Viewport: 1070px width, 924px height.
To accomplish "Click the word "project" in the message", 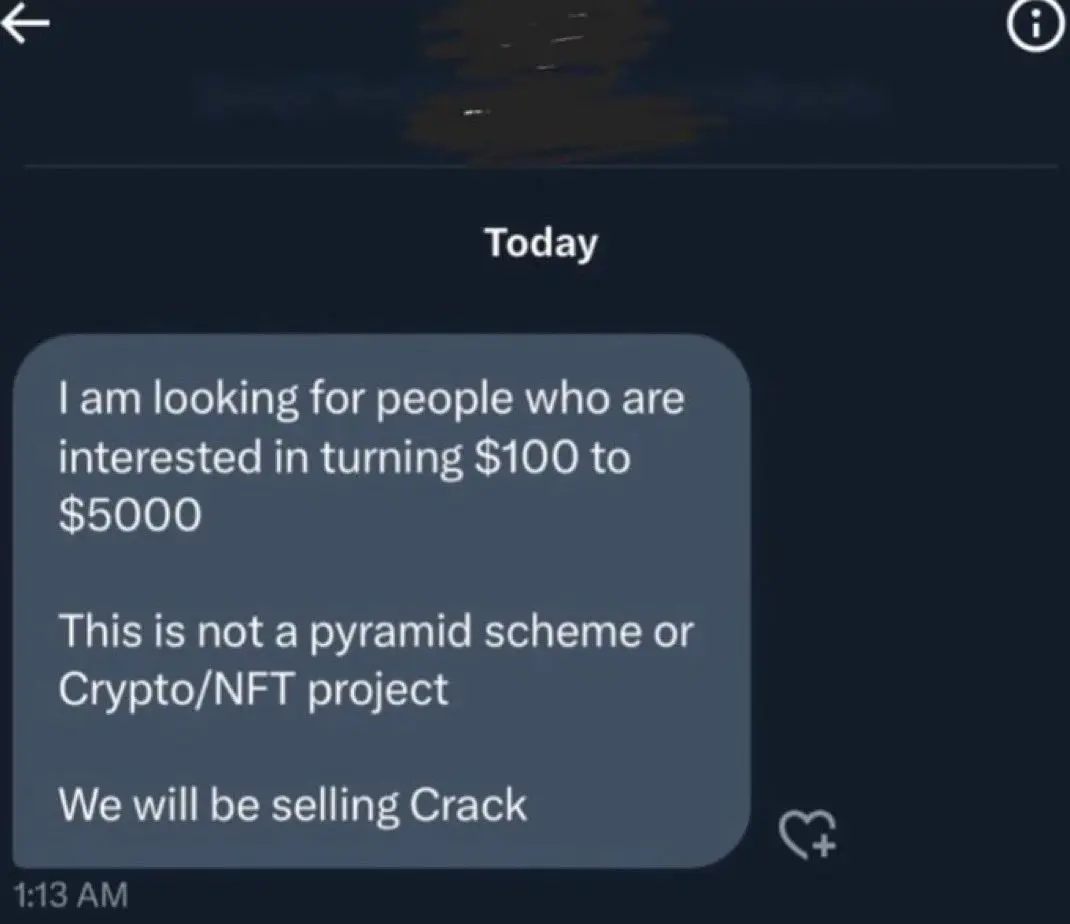I will coord(378,691).
